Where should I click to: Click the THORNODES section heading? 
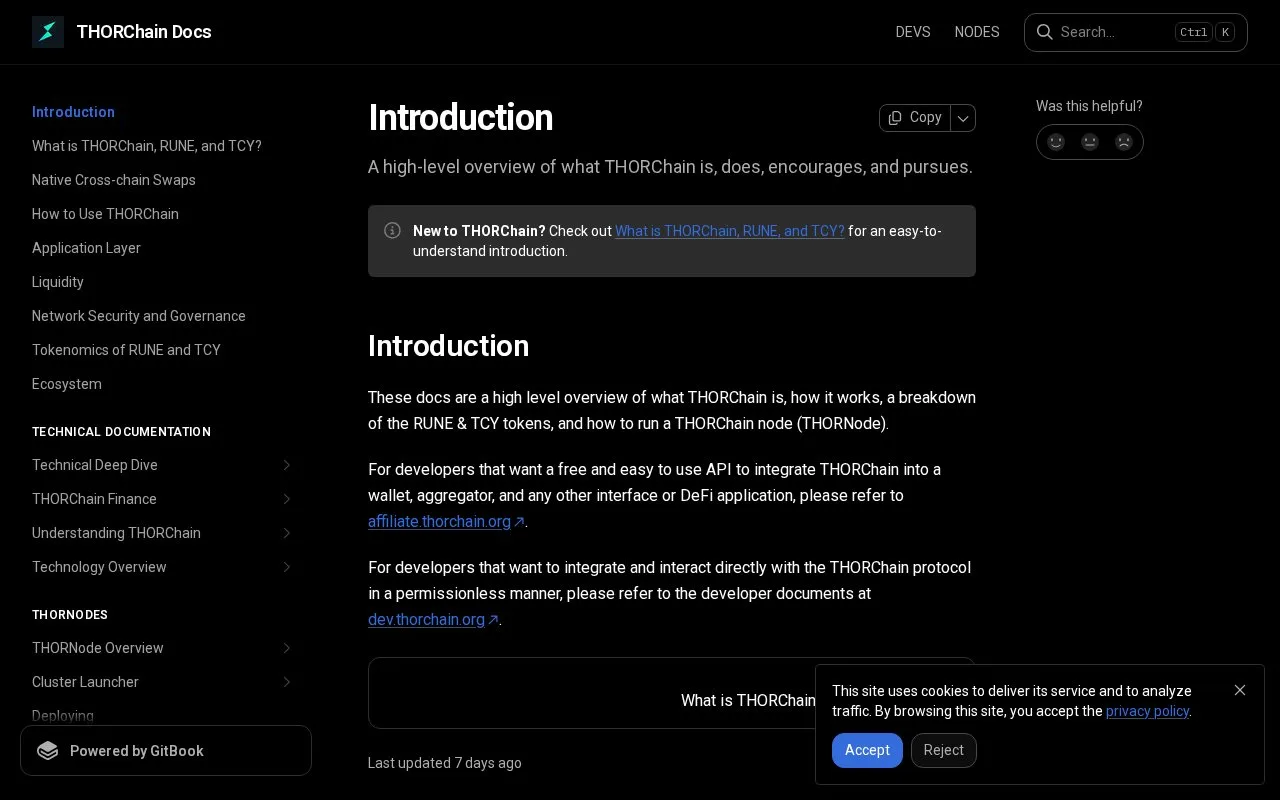[70, 615]
